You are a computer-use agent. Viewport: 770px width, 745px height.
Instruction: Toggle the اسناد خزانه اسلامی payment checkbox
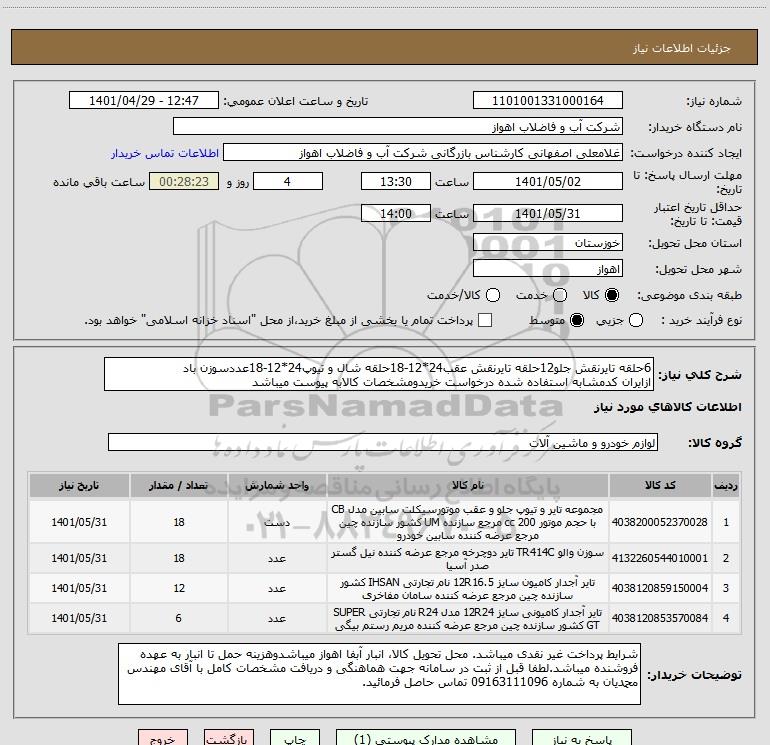click(x=485, y=320)
